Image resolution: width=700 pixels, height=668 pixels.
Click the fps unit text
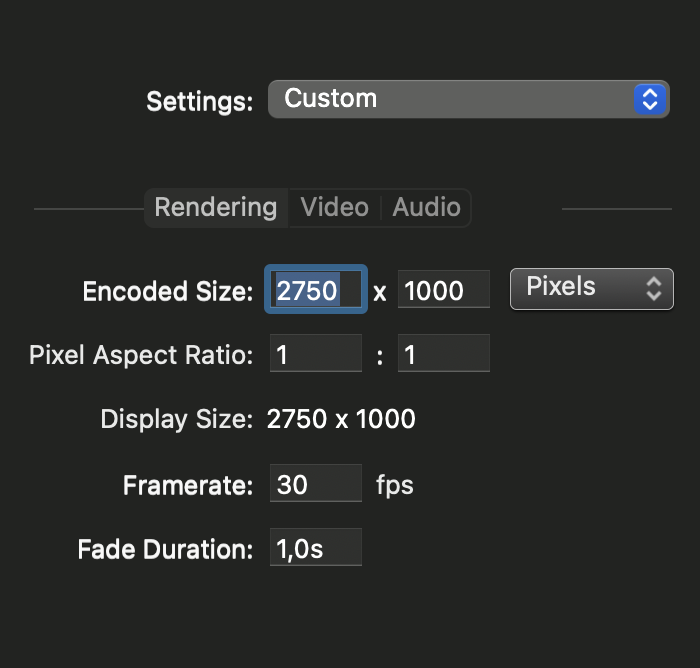[395, 486]
